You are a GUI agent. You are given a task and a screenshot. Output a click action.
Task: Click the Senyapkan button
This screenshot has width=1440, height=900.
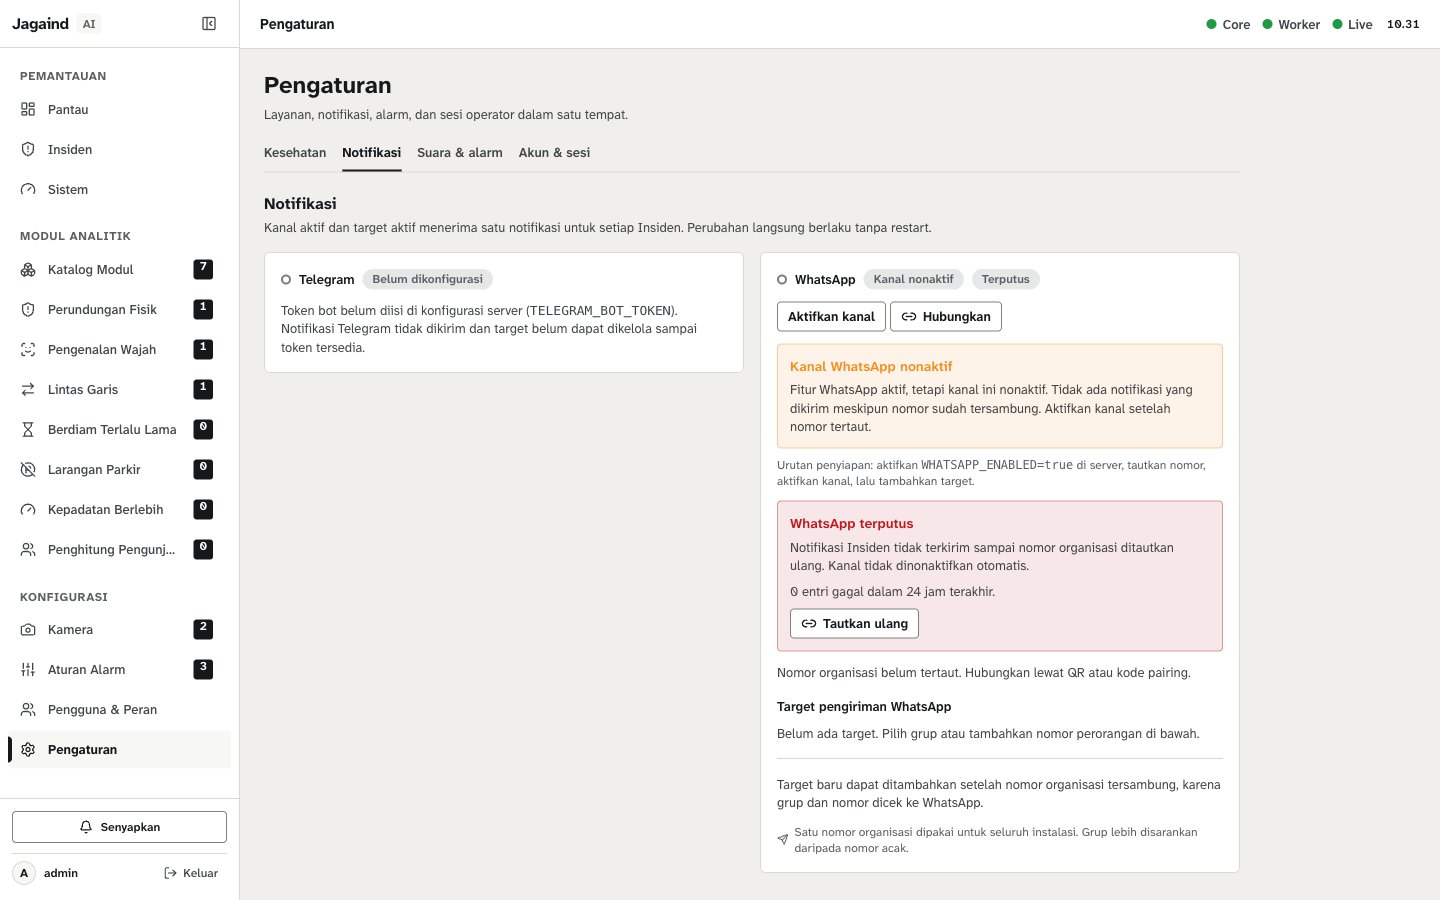(119, 827)
